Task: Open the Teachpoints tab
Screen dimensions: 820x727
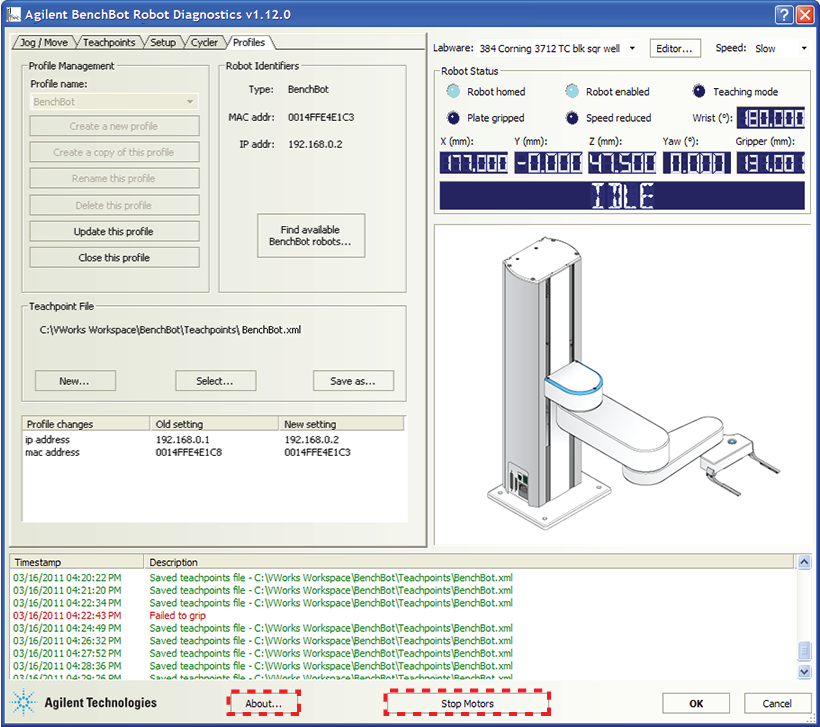Action: point(110,43)
